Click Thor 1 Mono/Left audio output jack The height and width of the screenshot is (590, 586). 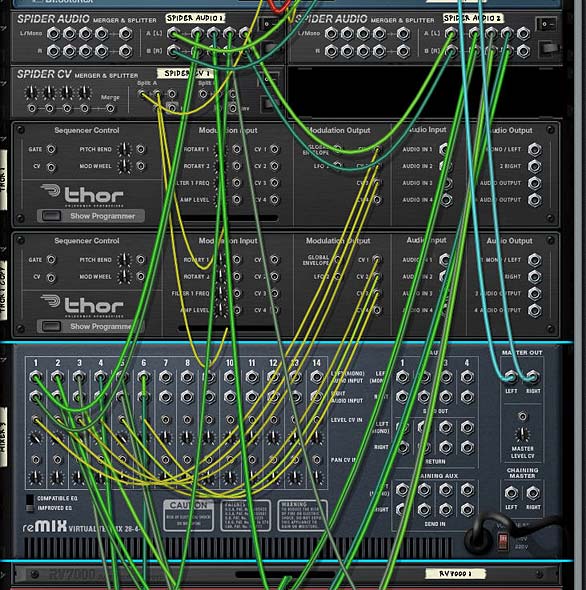[x=534, y=149]
